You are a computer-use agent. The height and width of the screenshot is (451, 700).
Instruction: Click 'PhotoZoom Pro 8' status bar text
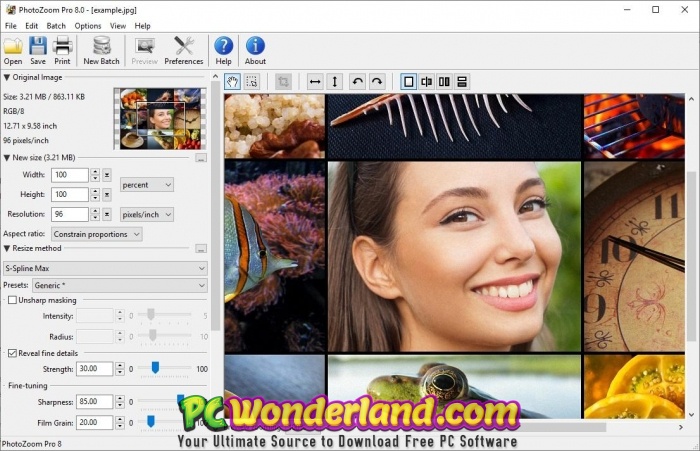click(x=32, y=444)
